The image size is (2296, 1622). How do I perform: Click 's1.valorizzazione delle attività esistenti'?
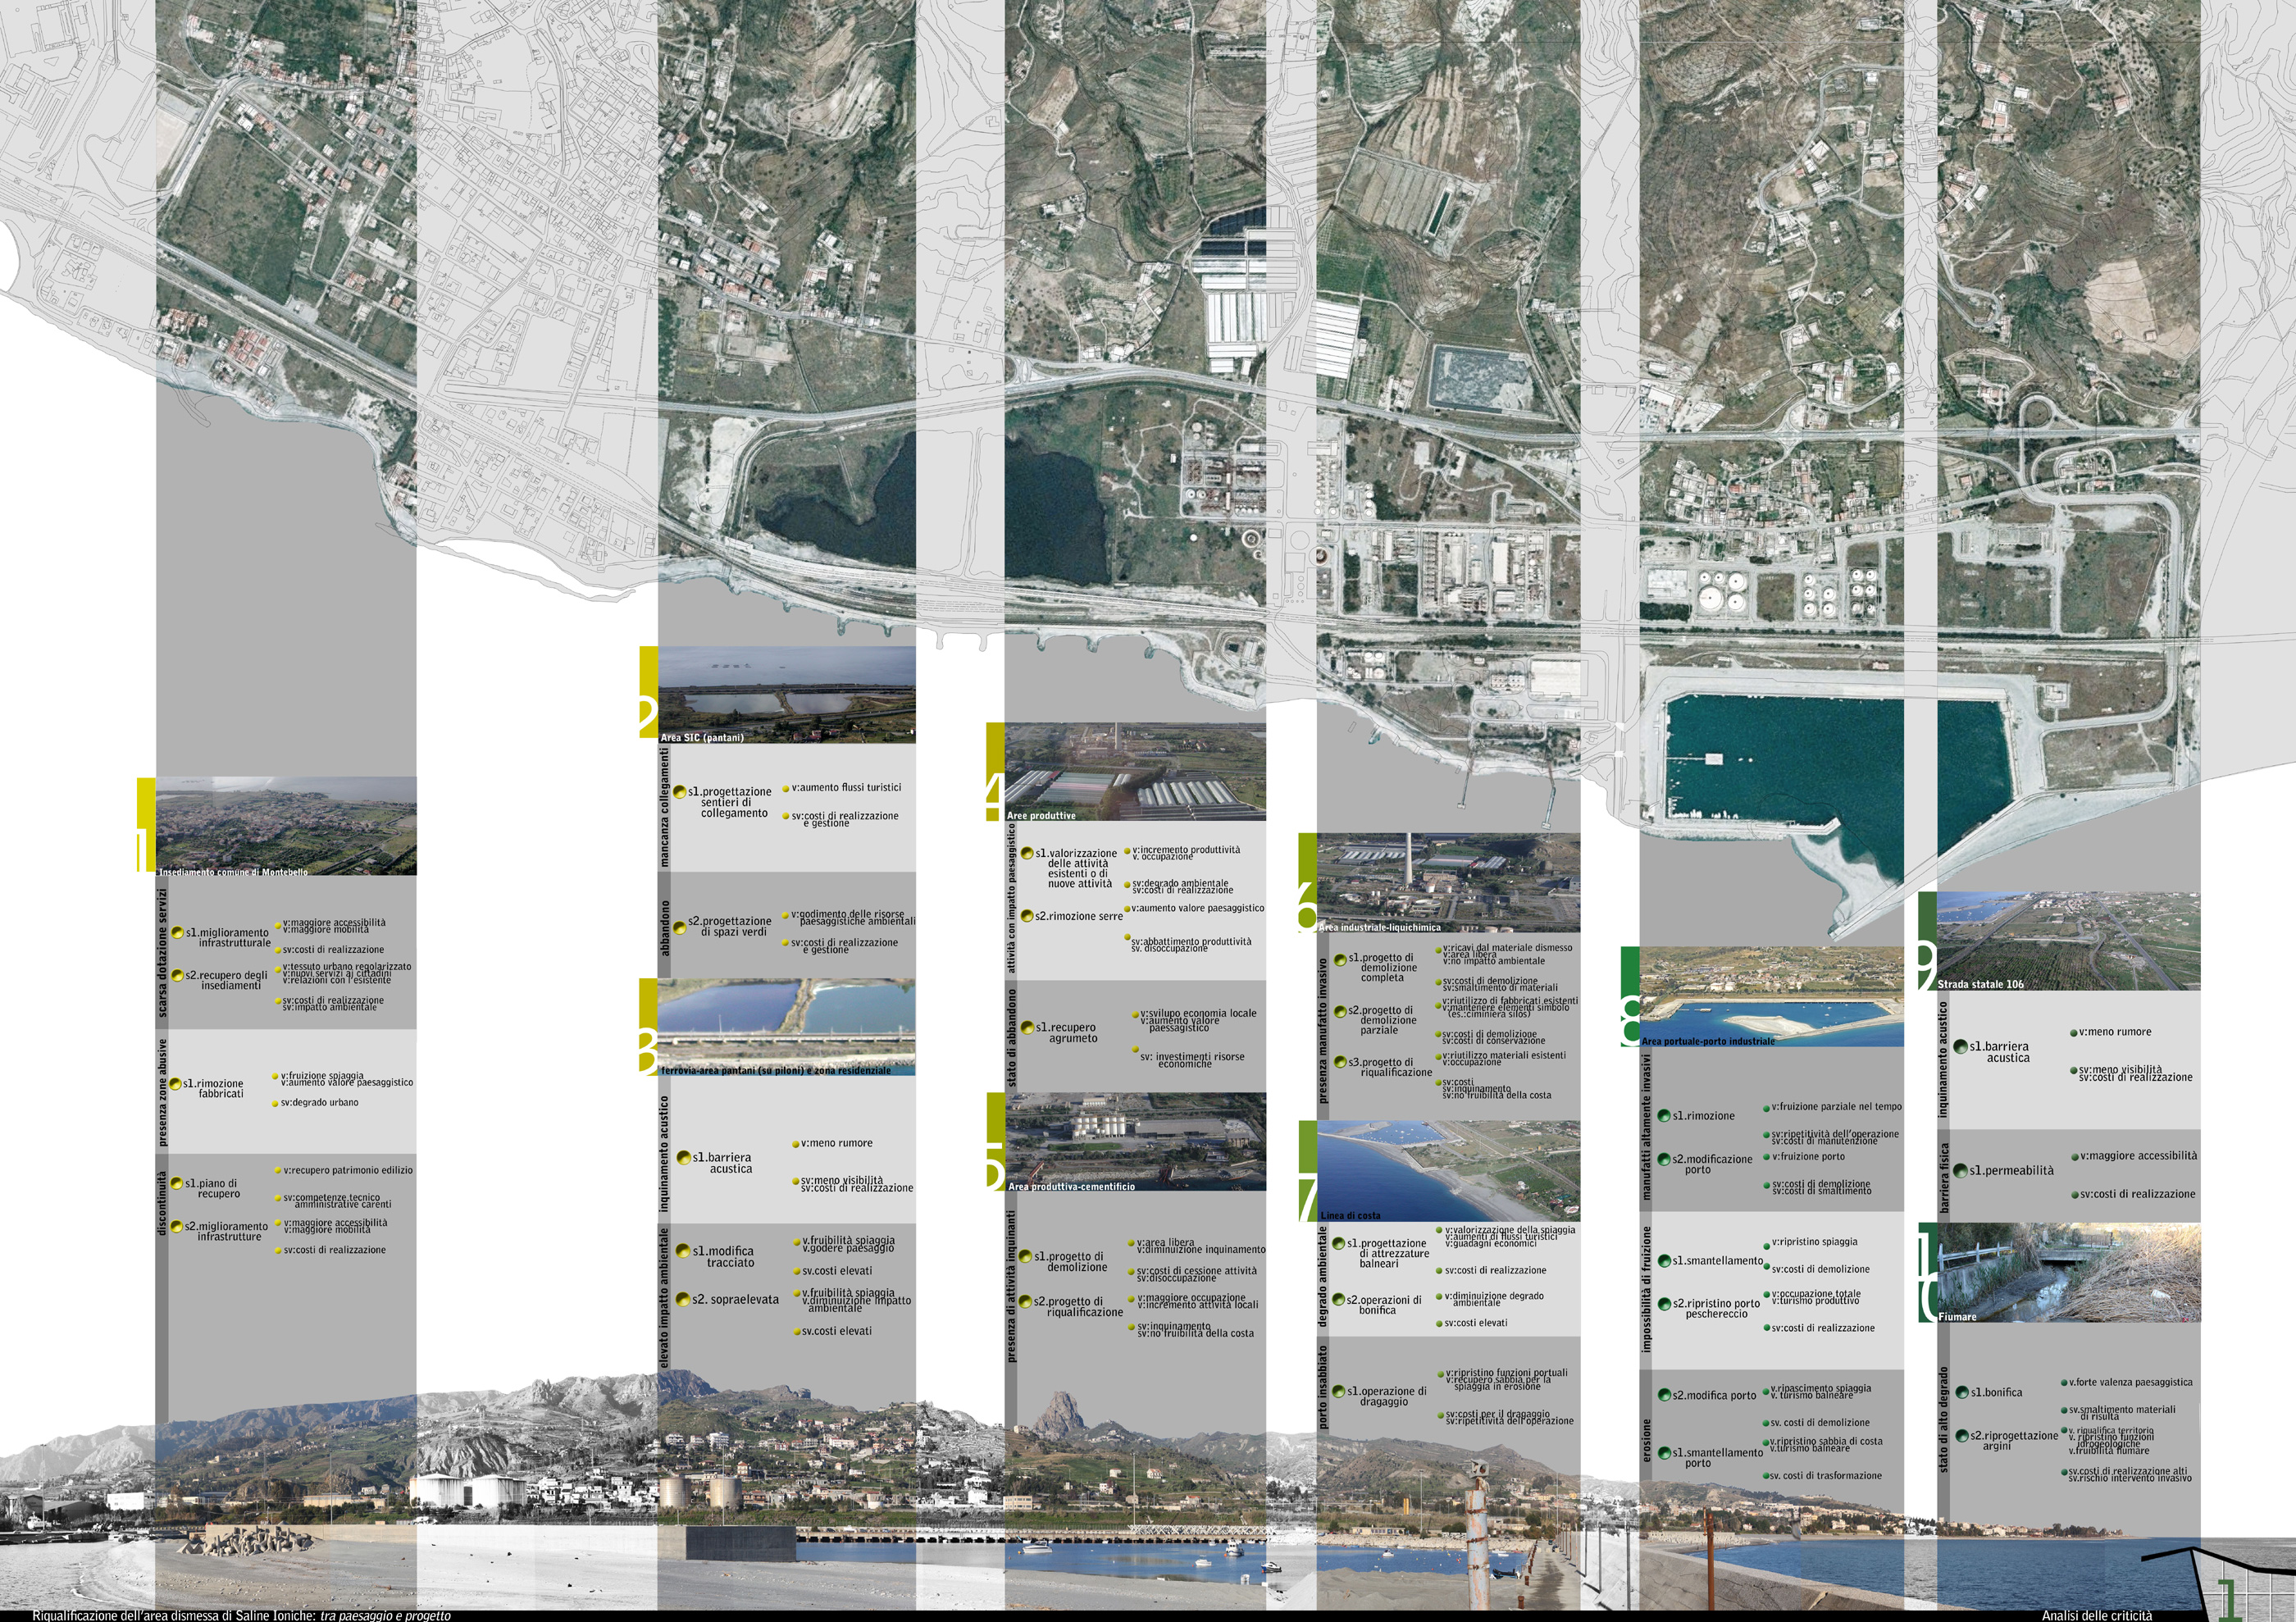(x=1076, y=868)
